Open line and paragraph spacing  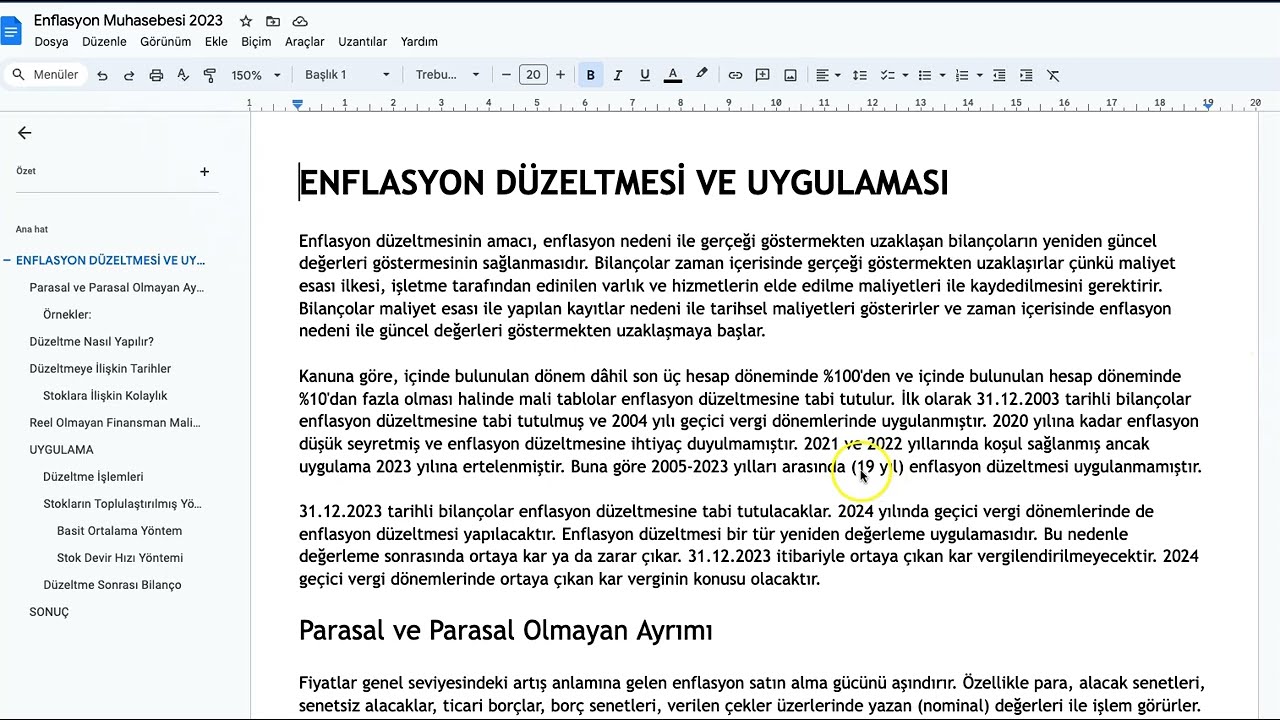[x=860, y=75]
